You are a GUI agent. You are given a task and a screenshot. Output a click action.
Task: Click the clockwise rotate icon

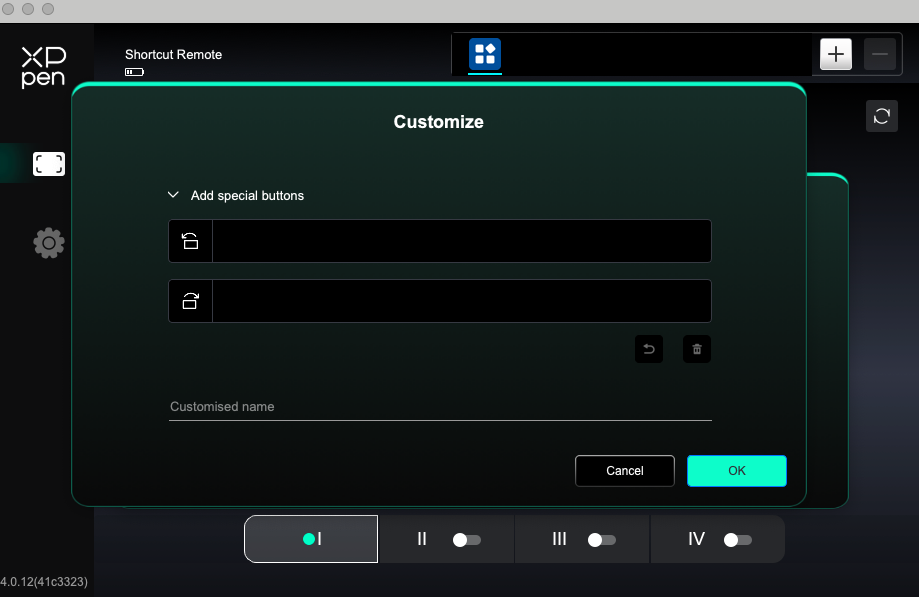pyautogui.click(x=190, y=301)
